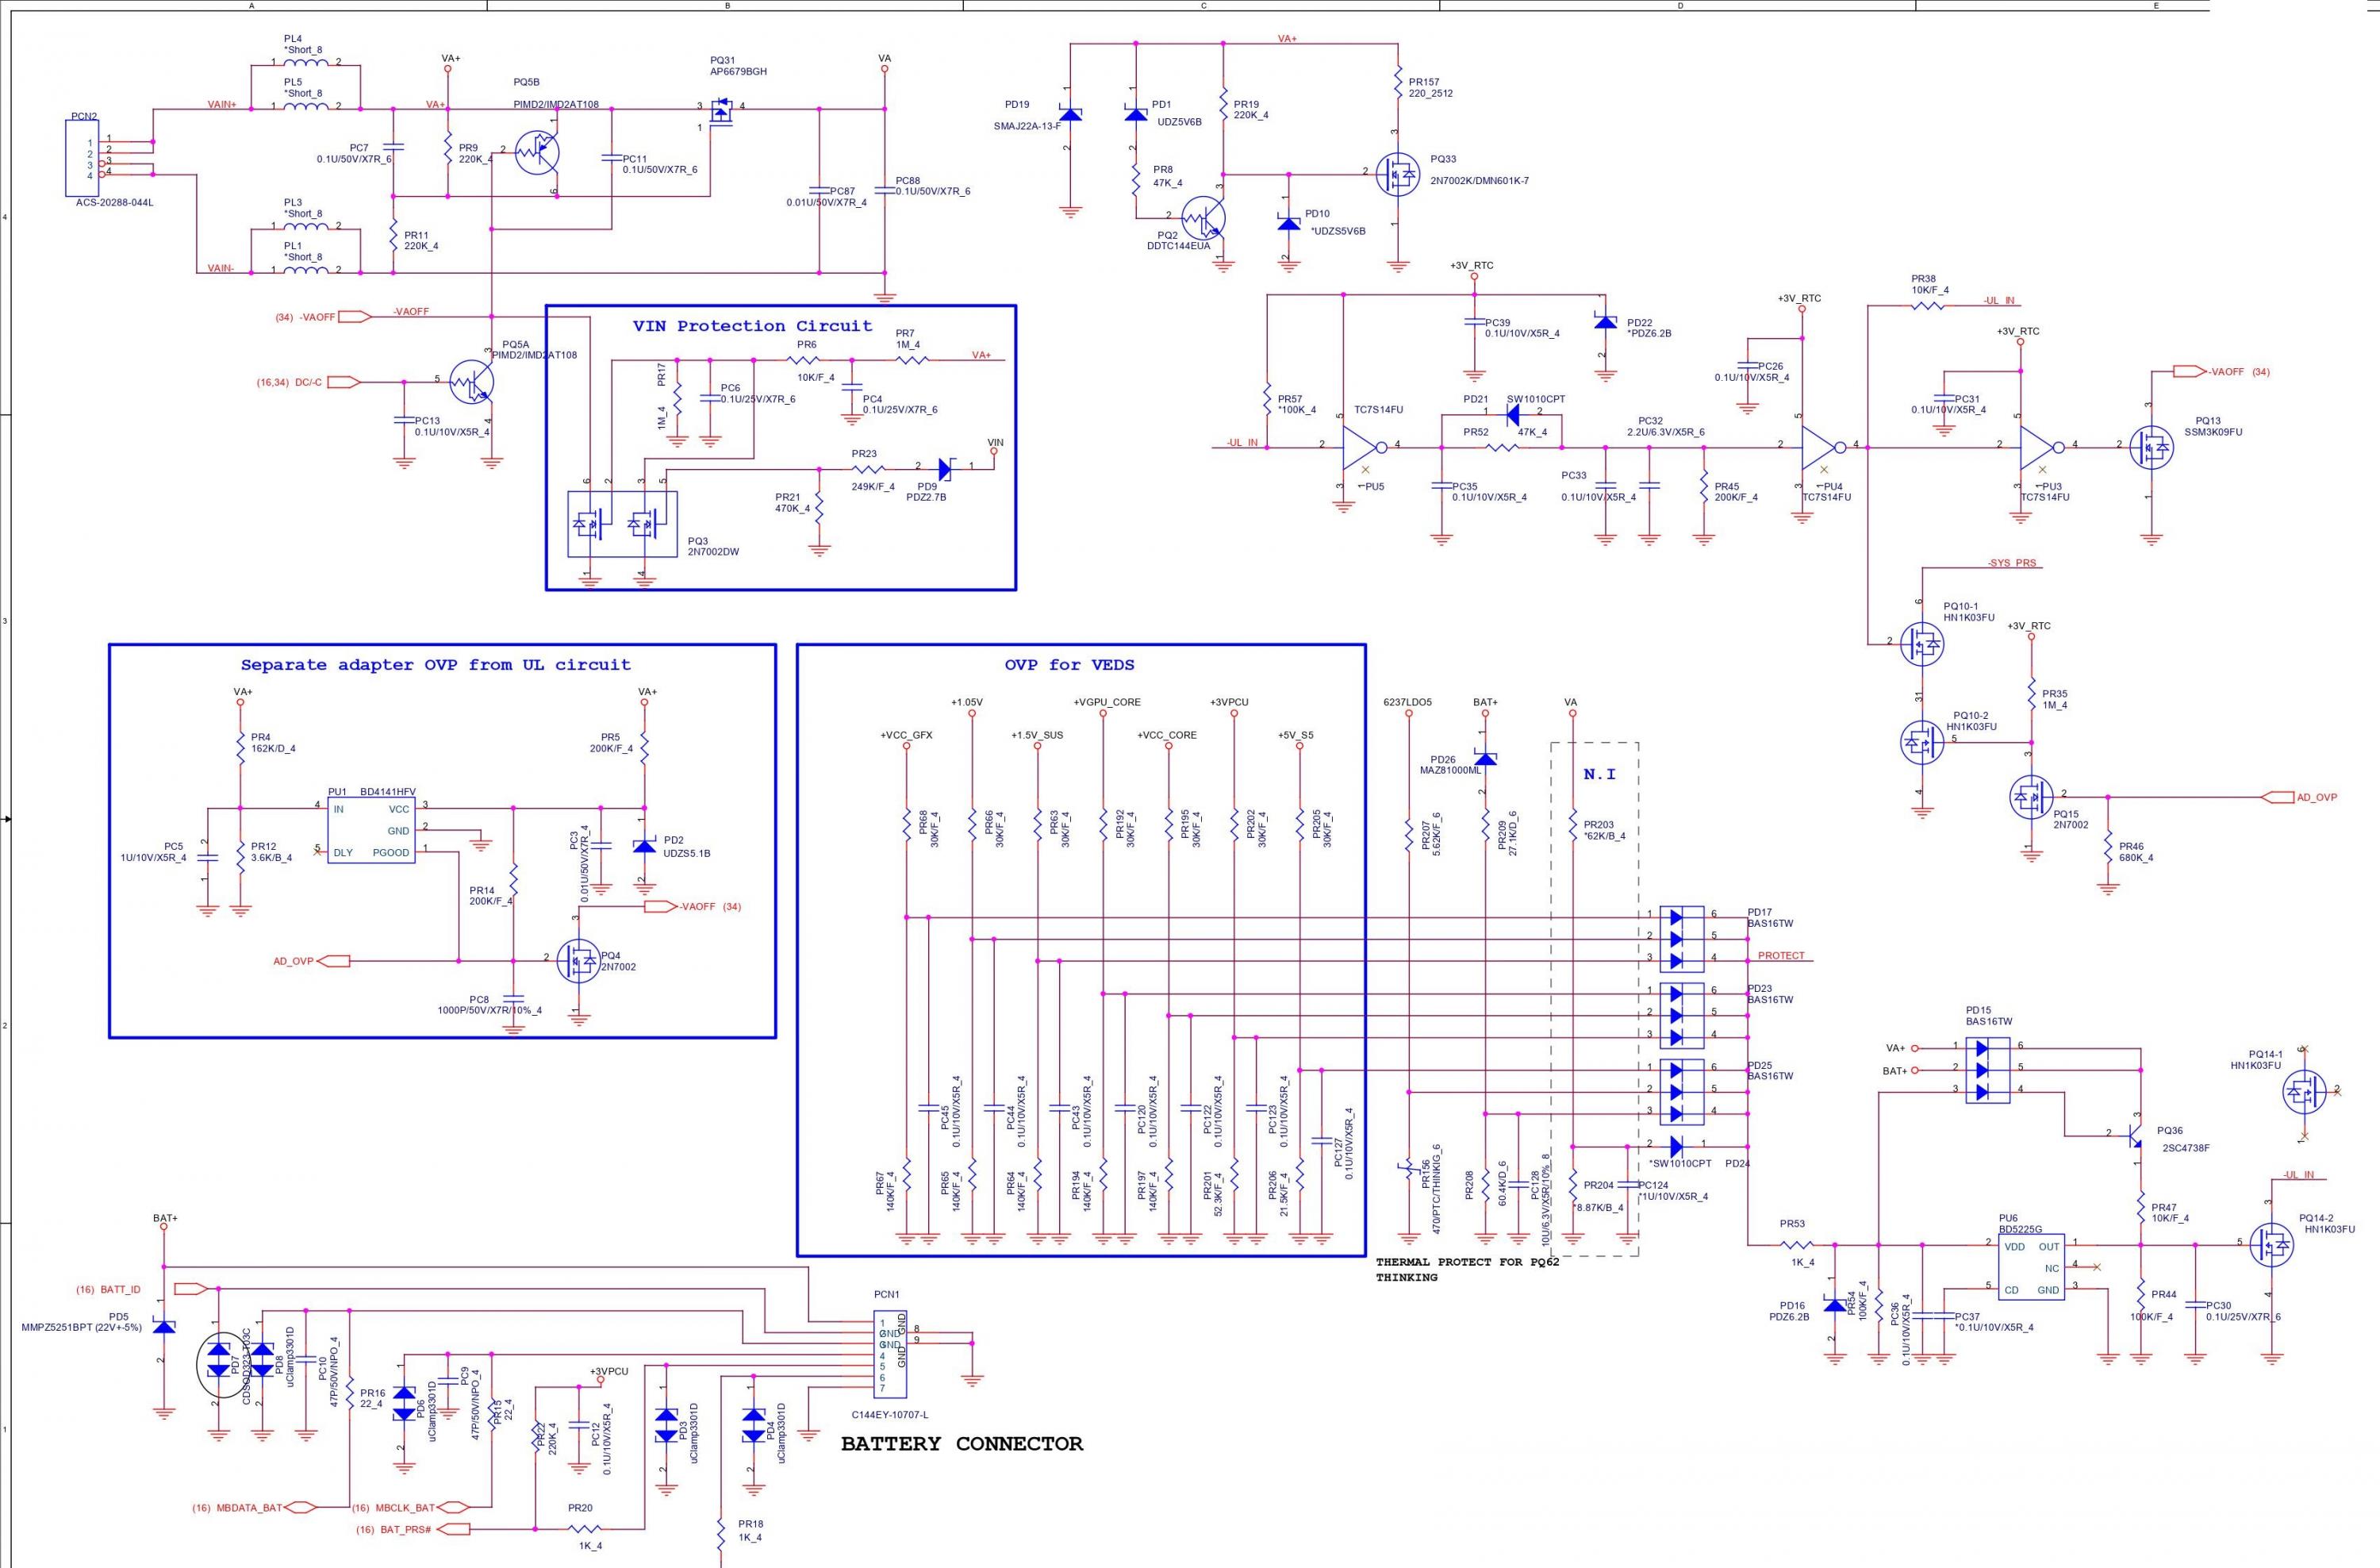The width and height of the screenshot is (2380, 1568).
Task: Click the PD19 SMAJ22A-13-F TVS diode symbol
Action: 1070,115
